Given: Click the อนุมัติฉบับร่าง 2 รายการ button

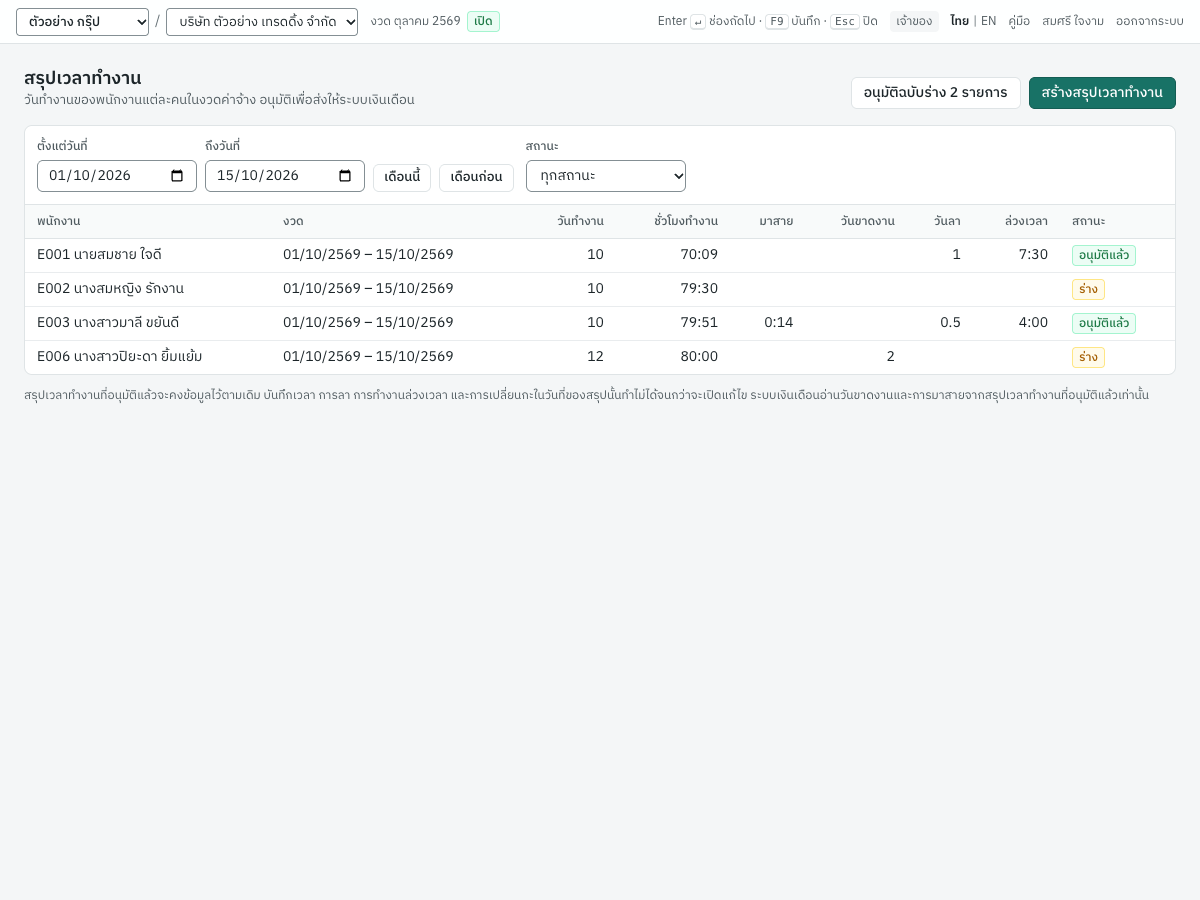Looking at the screenshot, I should point(936,93).
